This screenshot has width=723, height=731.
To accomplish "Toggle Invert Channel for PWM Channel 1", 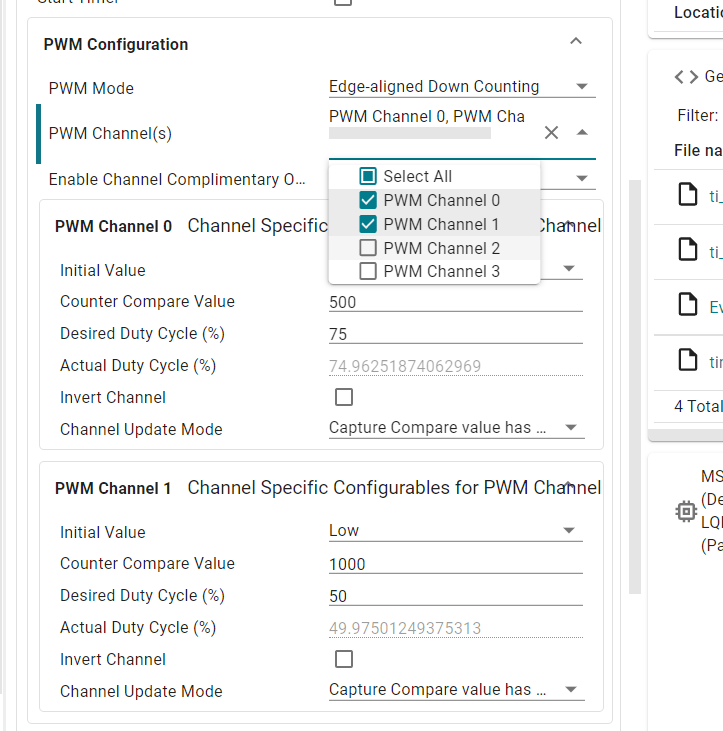I will click(344, 659).
